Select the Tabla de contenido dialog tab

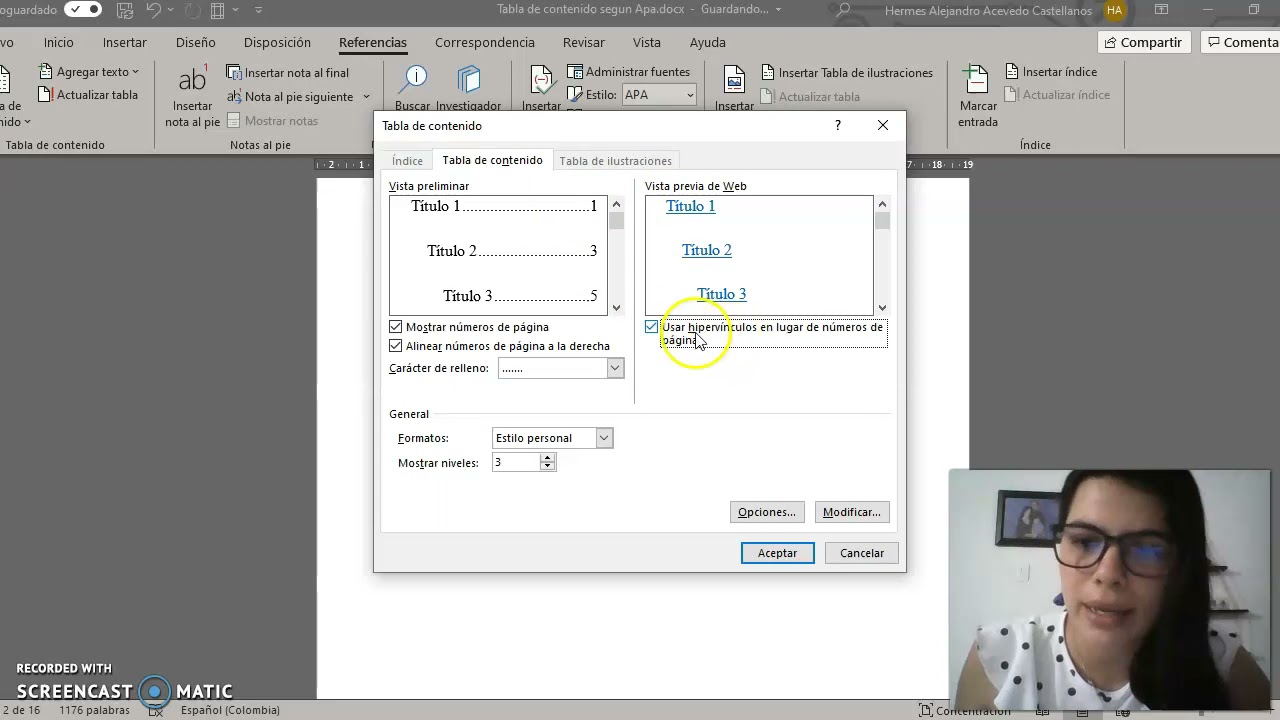[492, 160]
